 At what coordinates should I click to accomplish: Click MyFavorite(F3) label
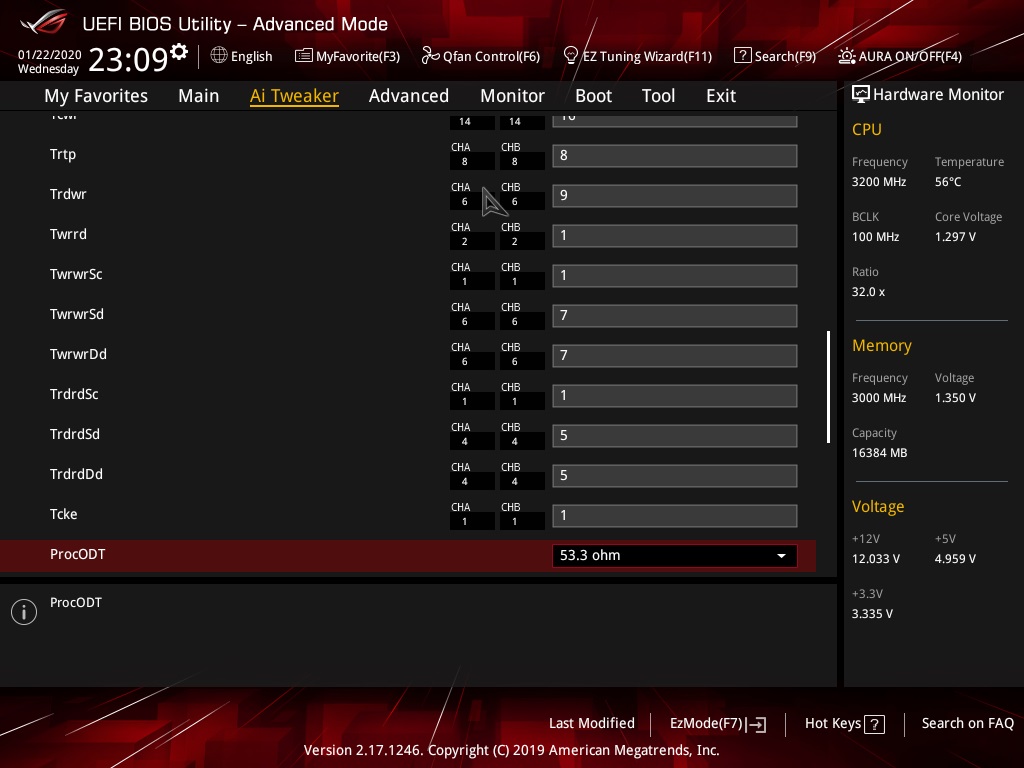coord(358,56)
